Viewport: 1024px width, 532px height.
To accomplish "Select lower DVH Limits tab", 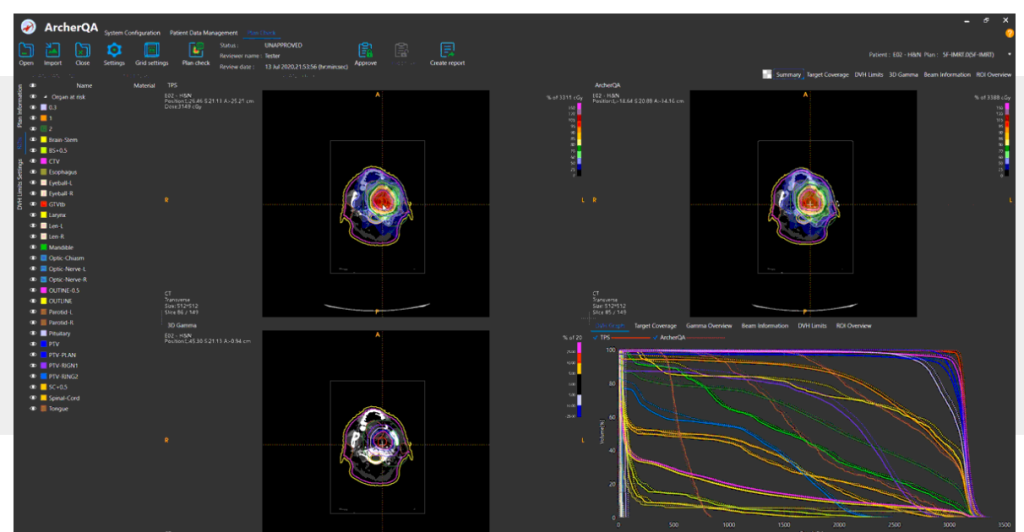I will point(812,326).
